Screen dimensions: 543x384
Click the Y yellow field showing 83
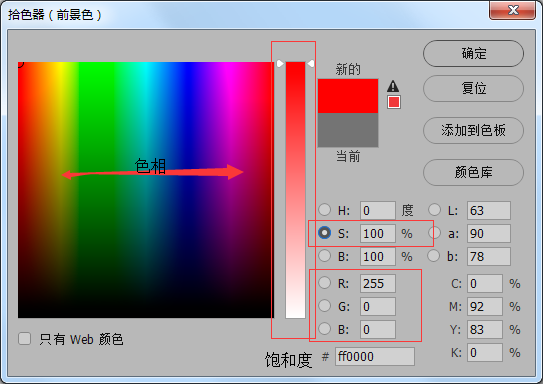coord(485,329)
